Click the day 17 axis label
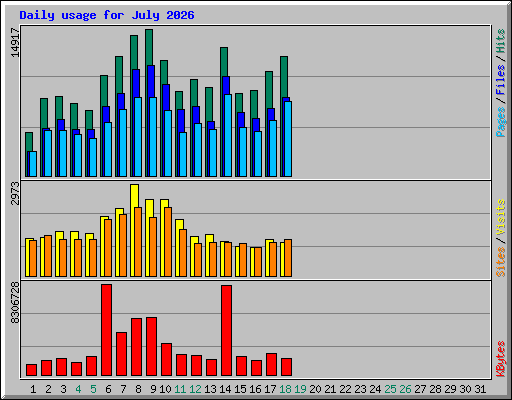Screen dimensions: 512x400 click(x=270, y=389)
